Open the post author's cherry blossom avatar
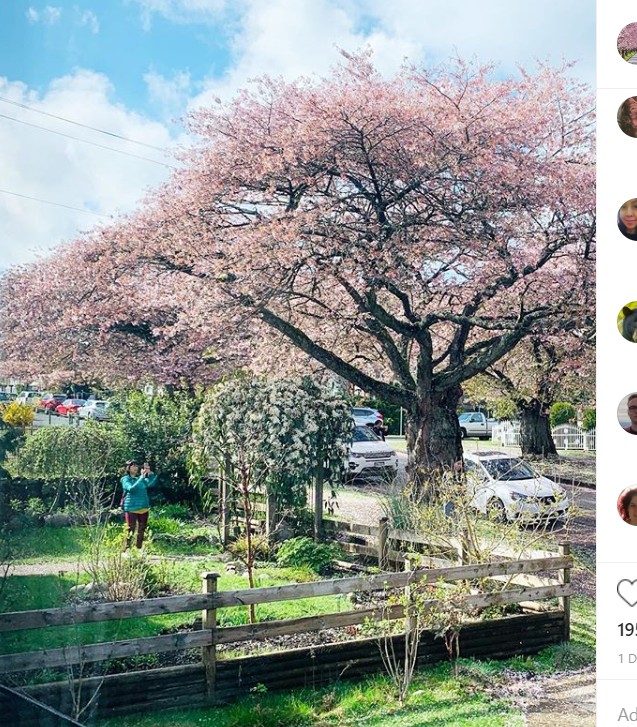 point(627,43)
